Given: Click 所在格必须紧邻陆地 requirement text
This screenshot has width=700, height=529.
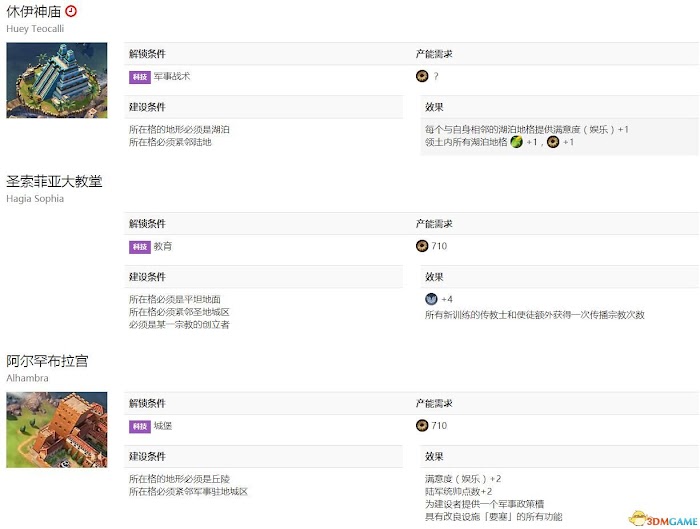Looking at the screenshot, I should coord(170,142).
